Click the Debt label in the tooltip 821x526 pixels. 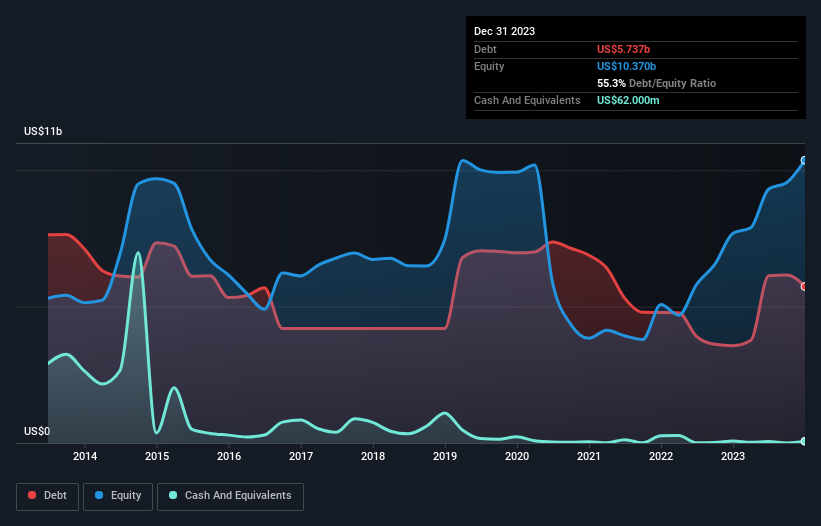pyautogui.click(x=485, y=49)
